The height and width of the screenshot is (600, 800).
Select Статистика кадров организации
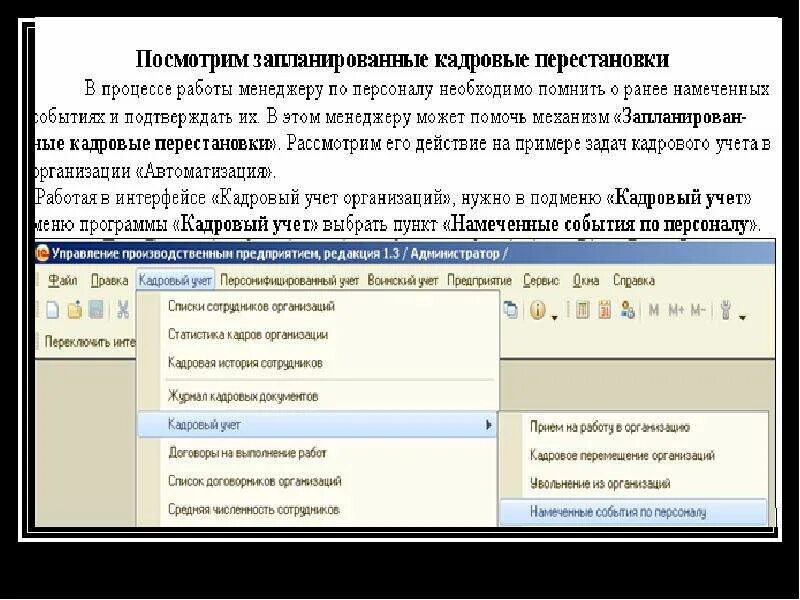(x=317, y=335)
